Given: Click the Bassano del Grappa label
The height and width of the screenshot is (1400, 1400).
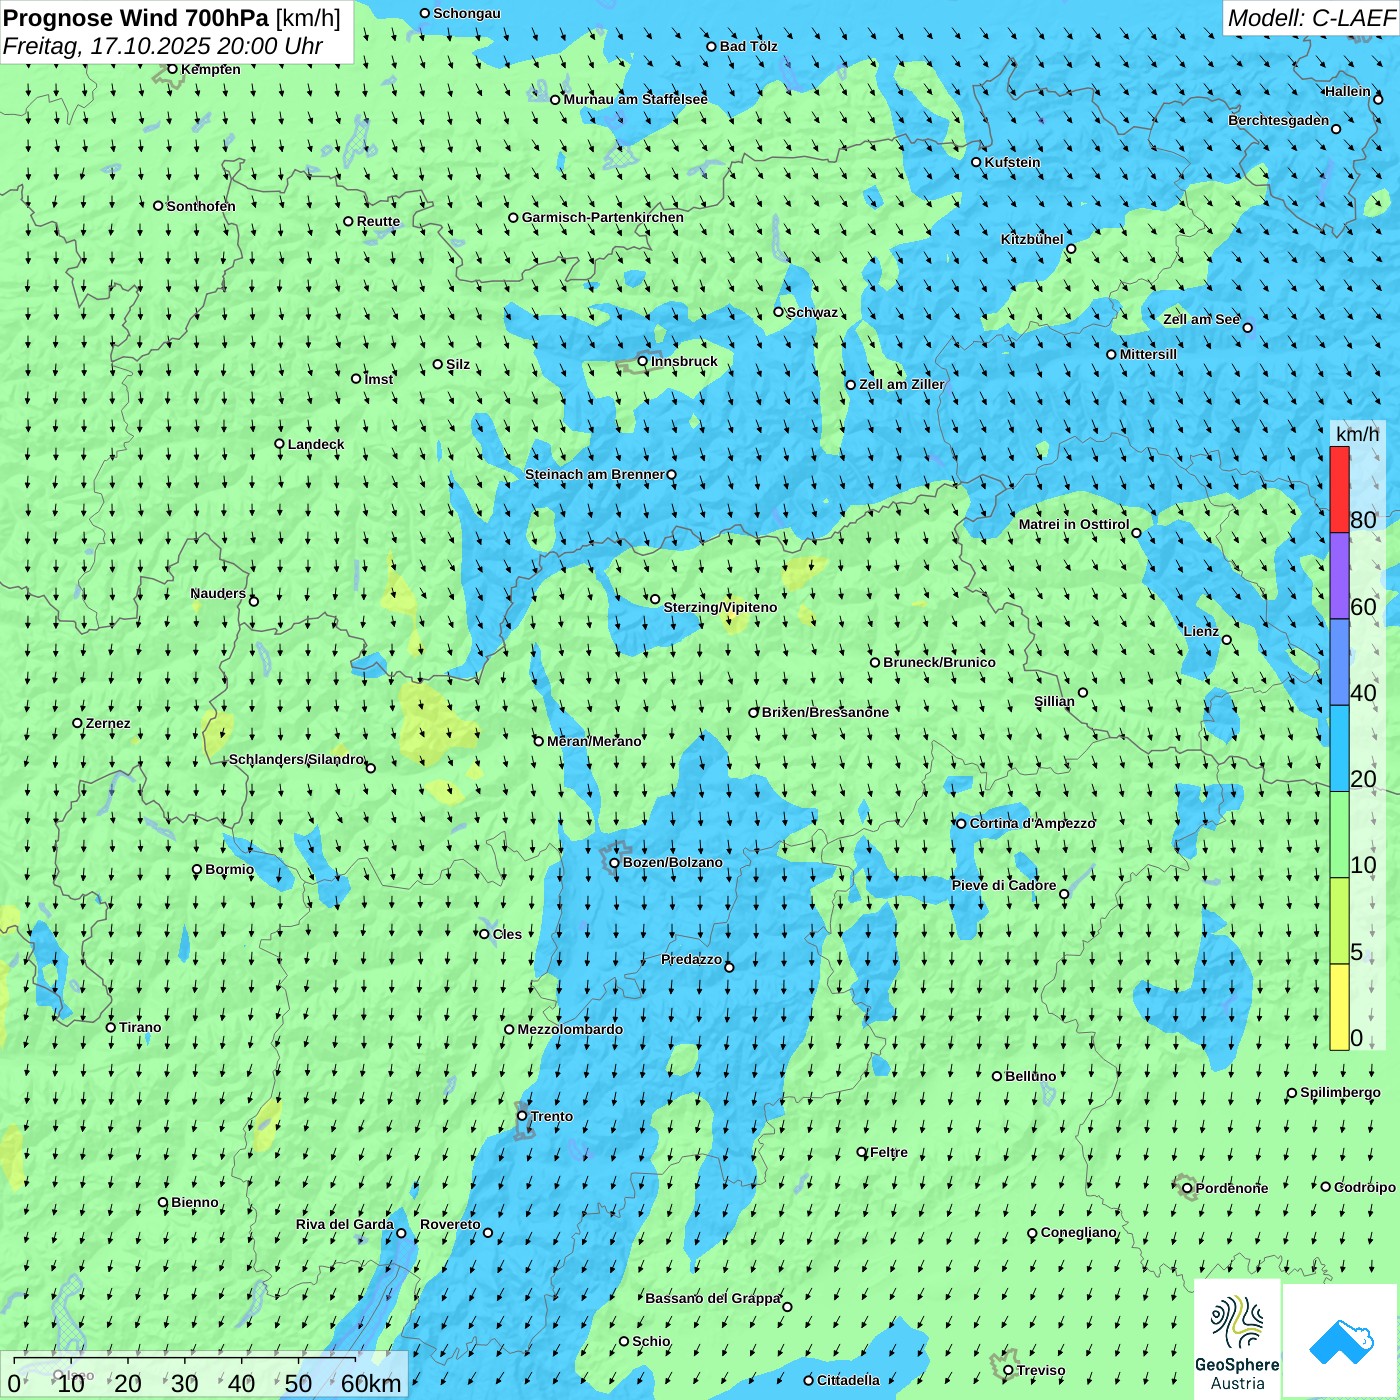Looking at the screenshot, I should click(x=712, y=1298).
